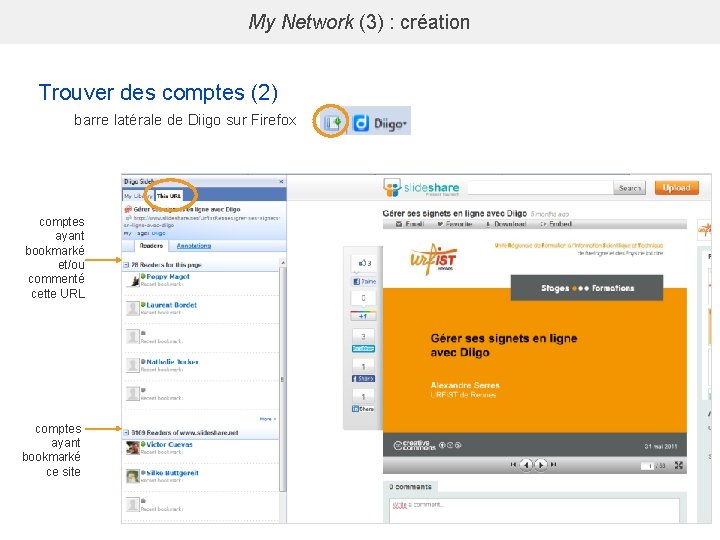Click the Google +1 button

click(x=363, y=316)
